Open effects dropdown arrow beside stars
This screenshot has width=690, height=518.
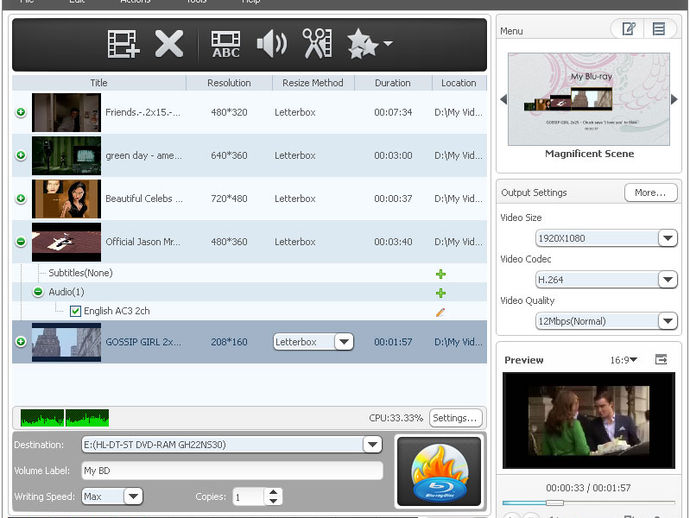click(388, 44)
